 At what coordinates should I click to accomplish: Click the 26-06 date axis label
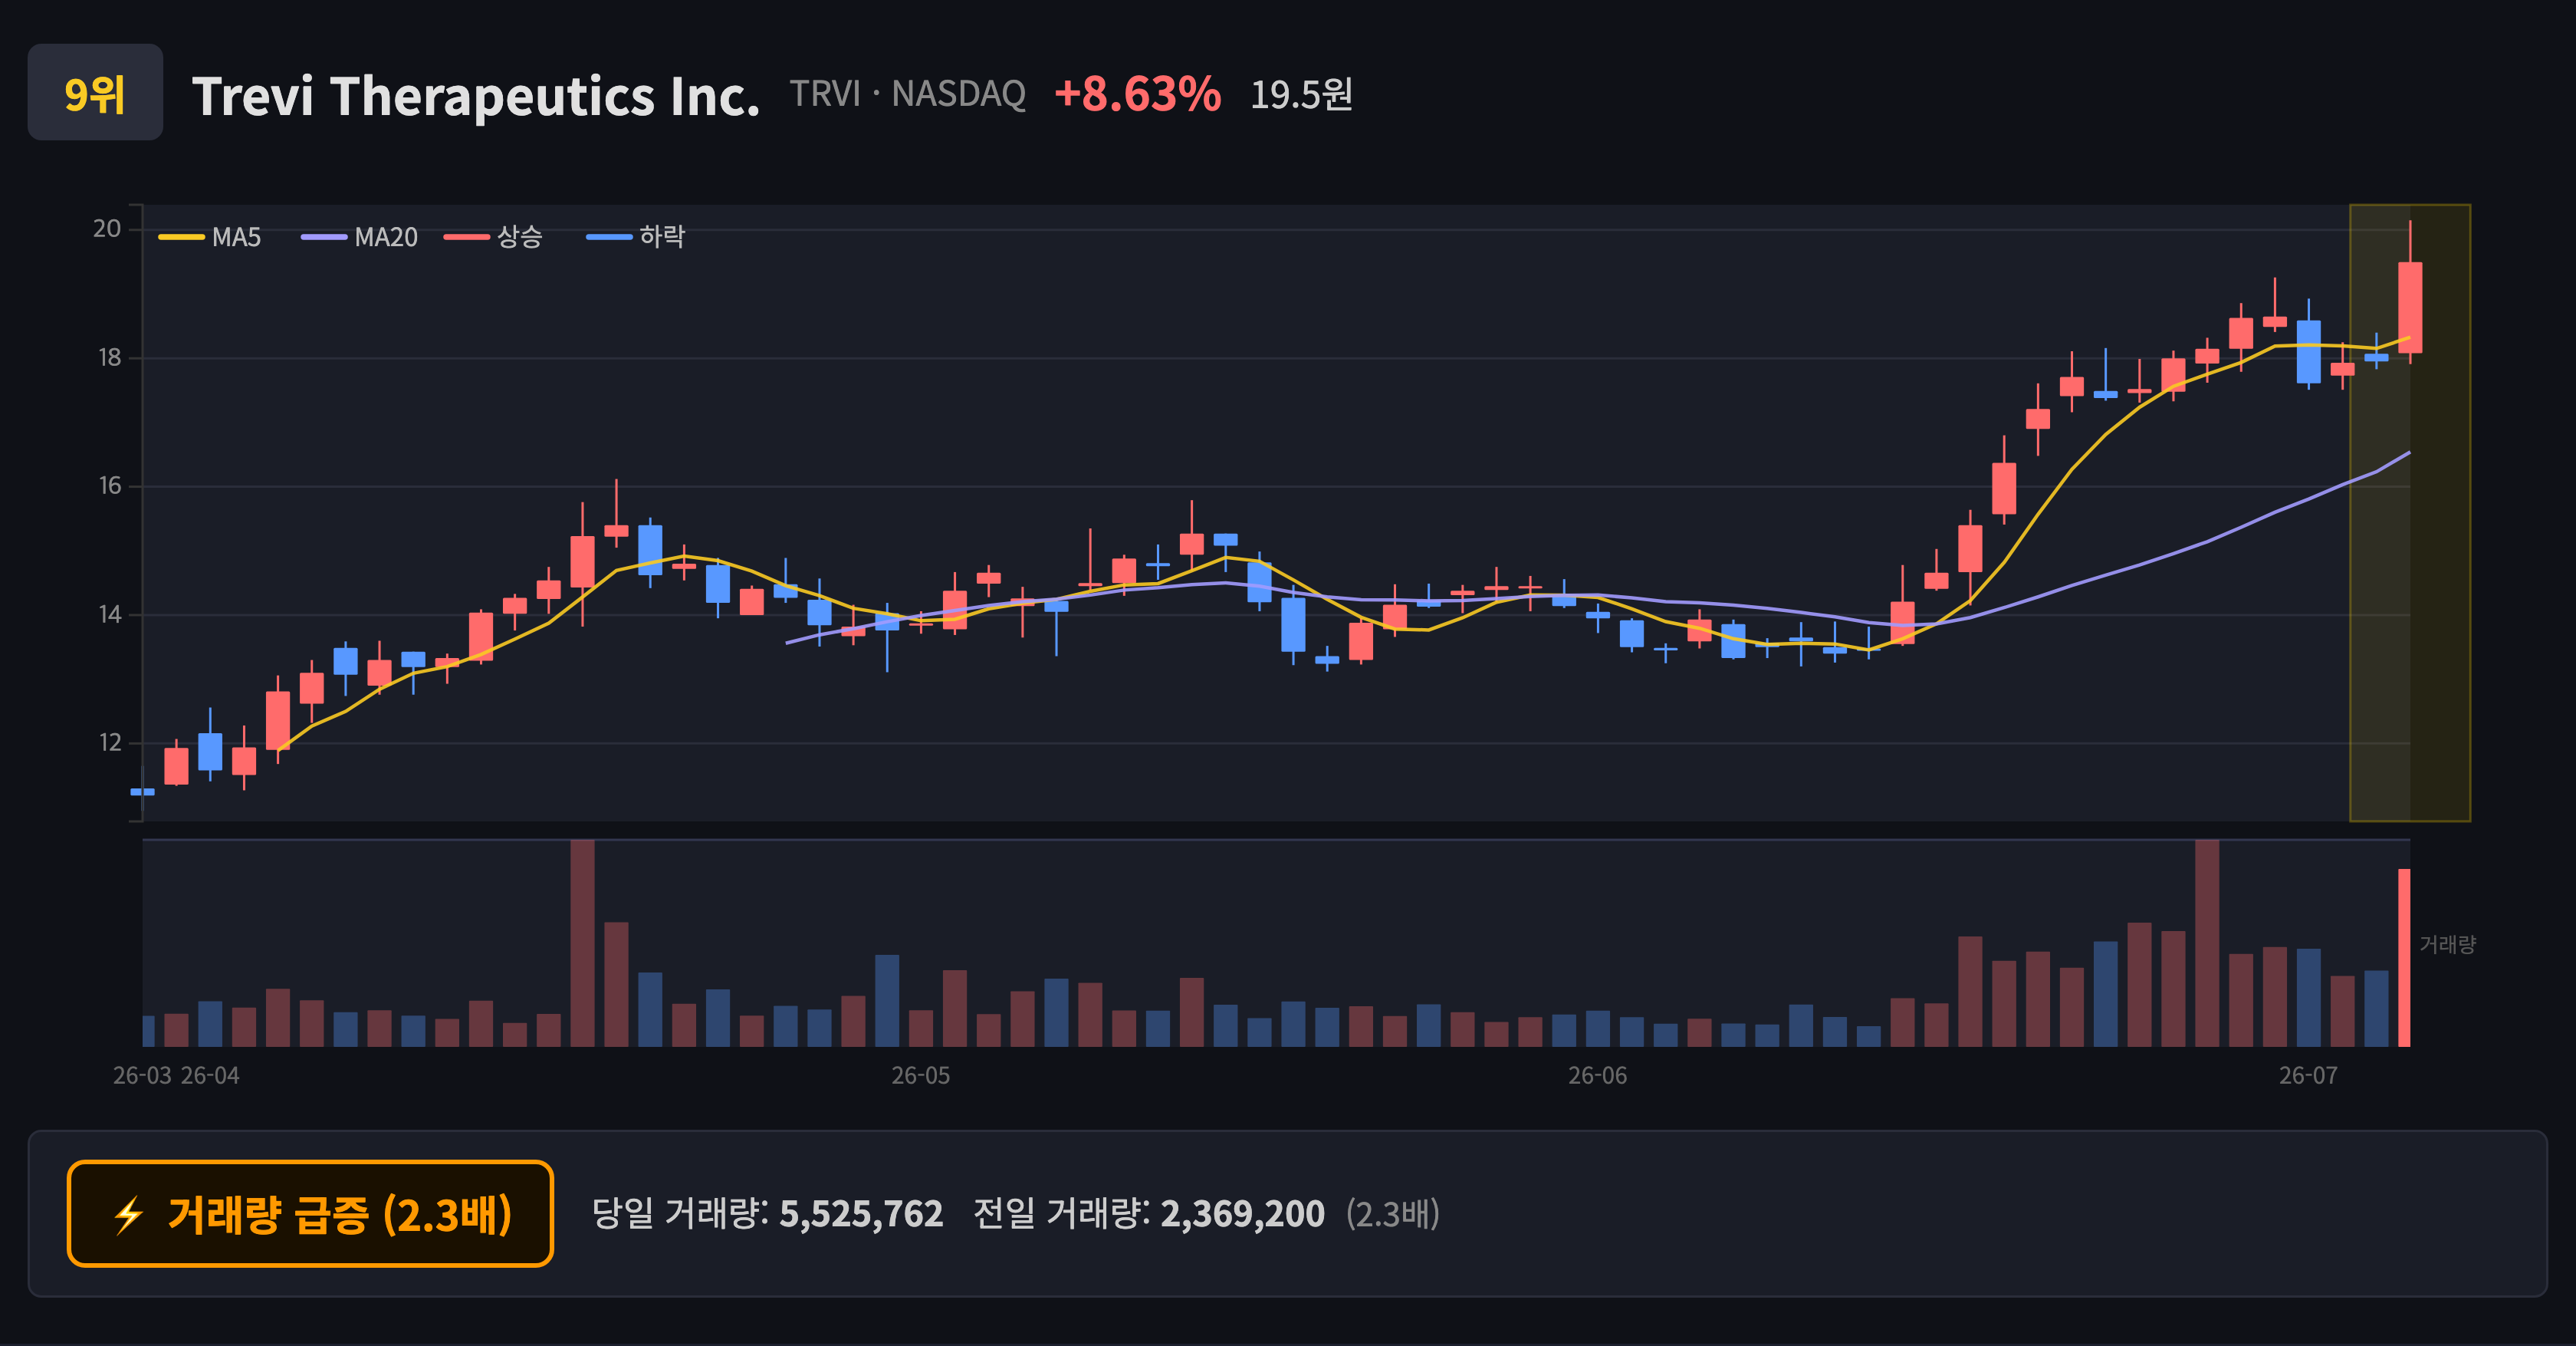coord(1597,1076)
